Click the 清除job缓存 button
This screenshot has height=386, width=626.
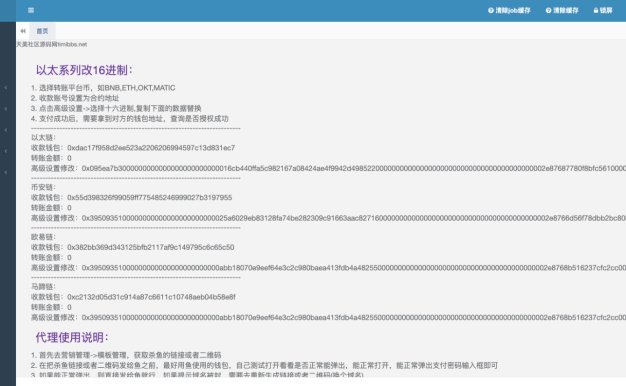tap(509, 10)
